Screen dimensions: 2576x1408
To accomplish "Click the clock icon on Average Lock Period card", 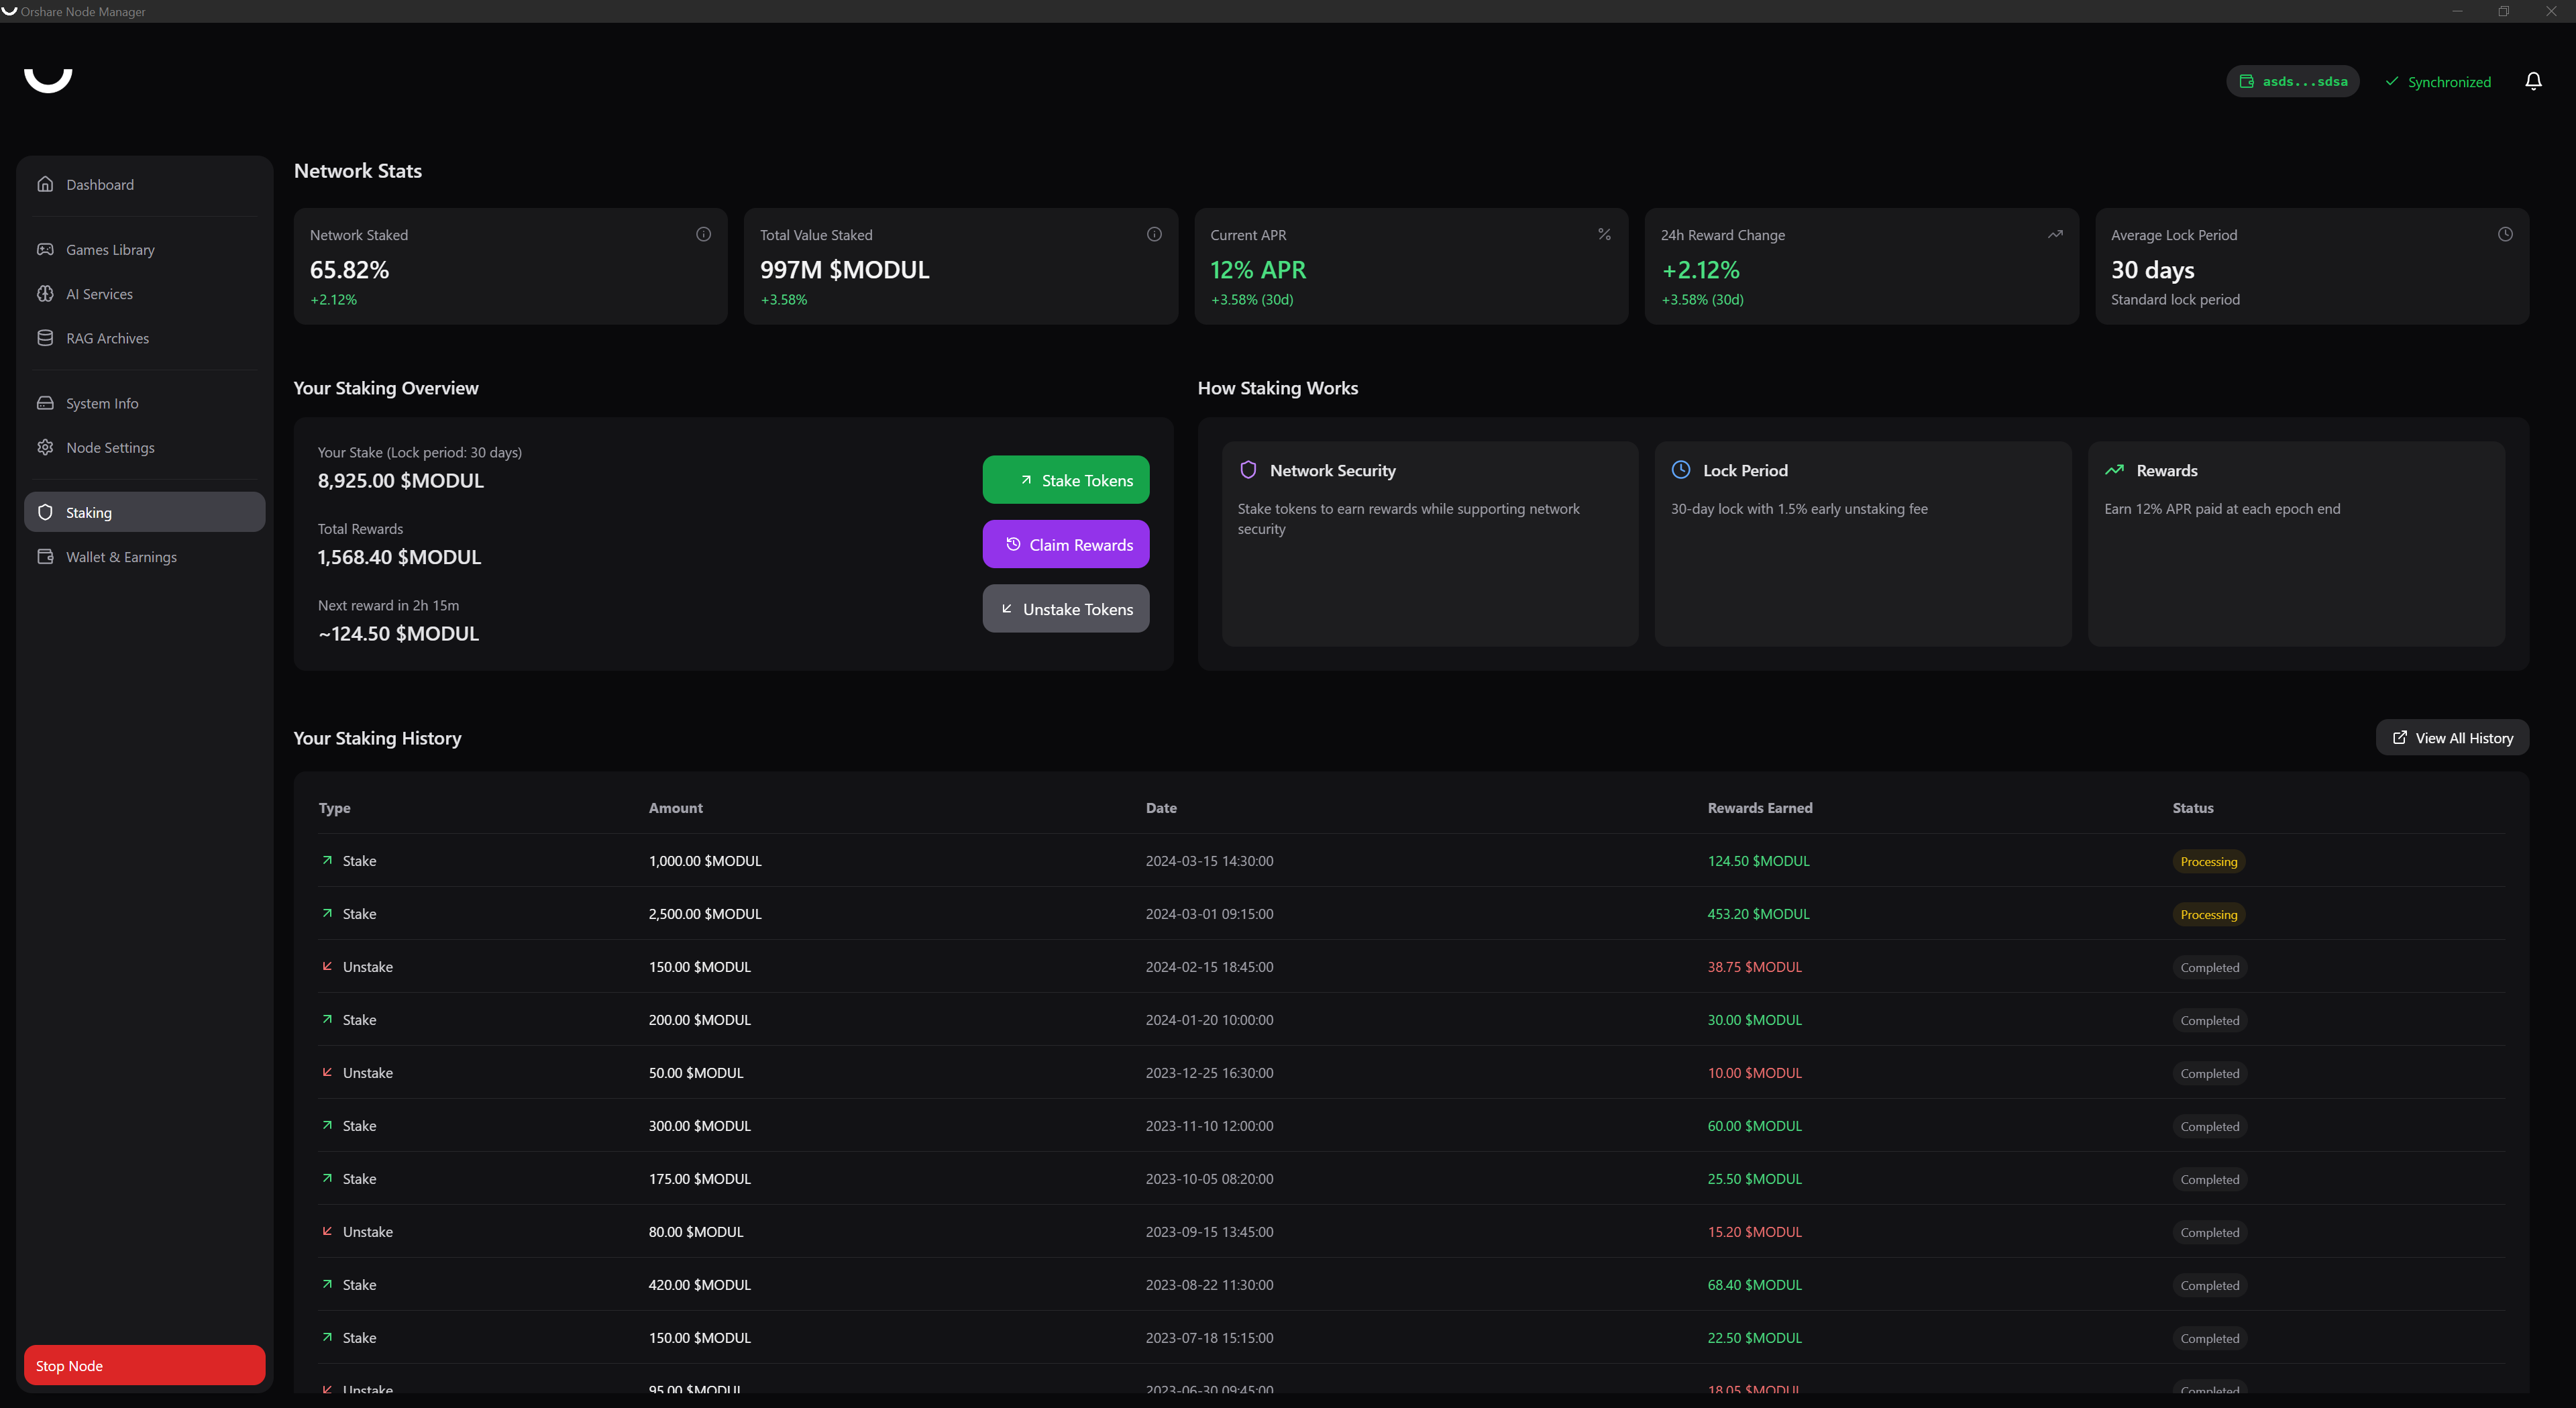I will [x=2505, y=233].
